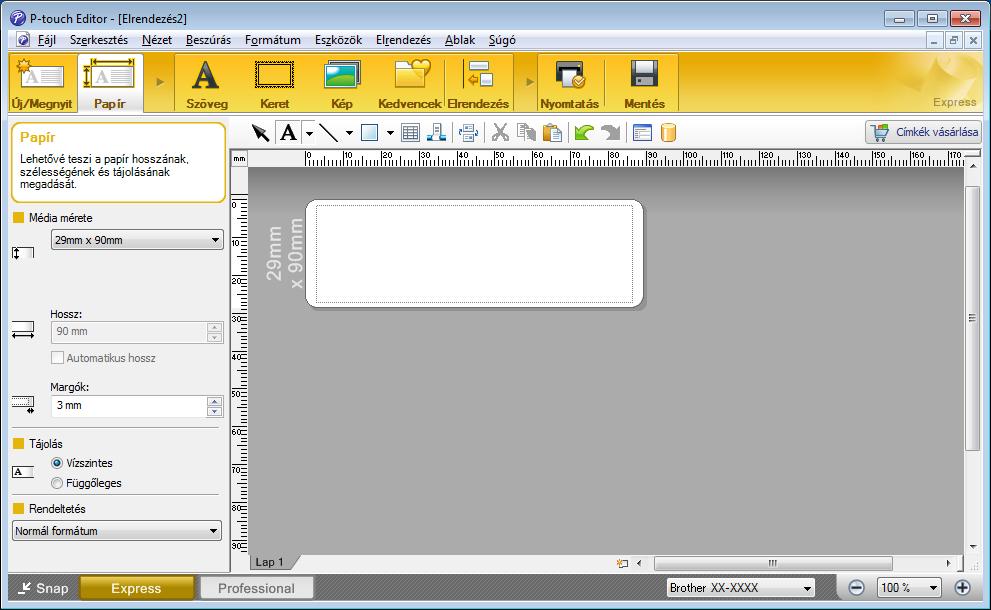
Task: Open the Elrendezés menu in menu bar
Action: coord(403,40)
